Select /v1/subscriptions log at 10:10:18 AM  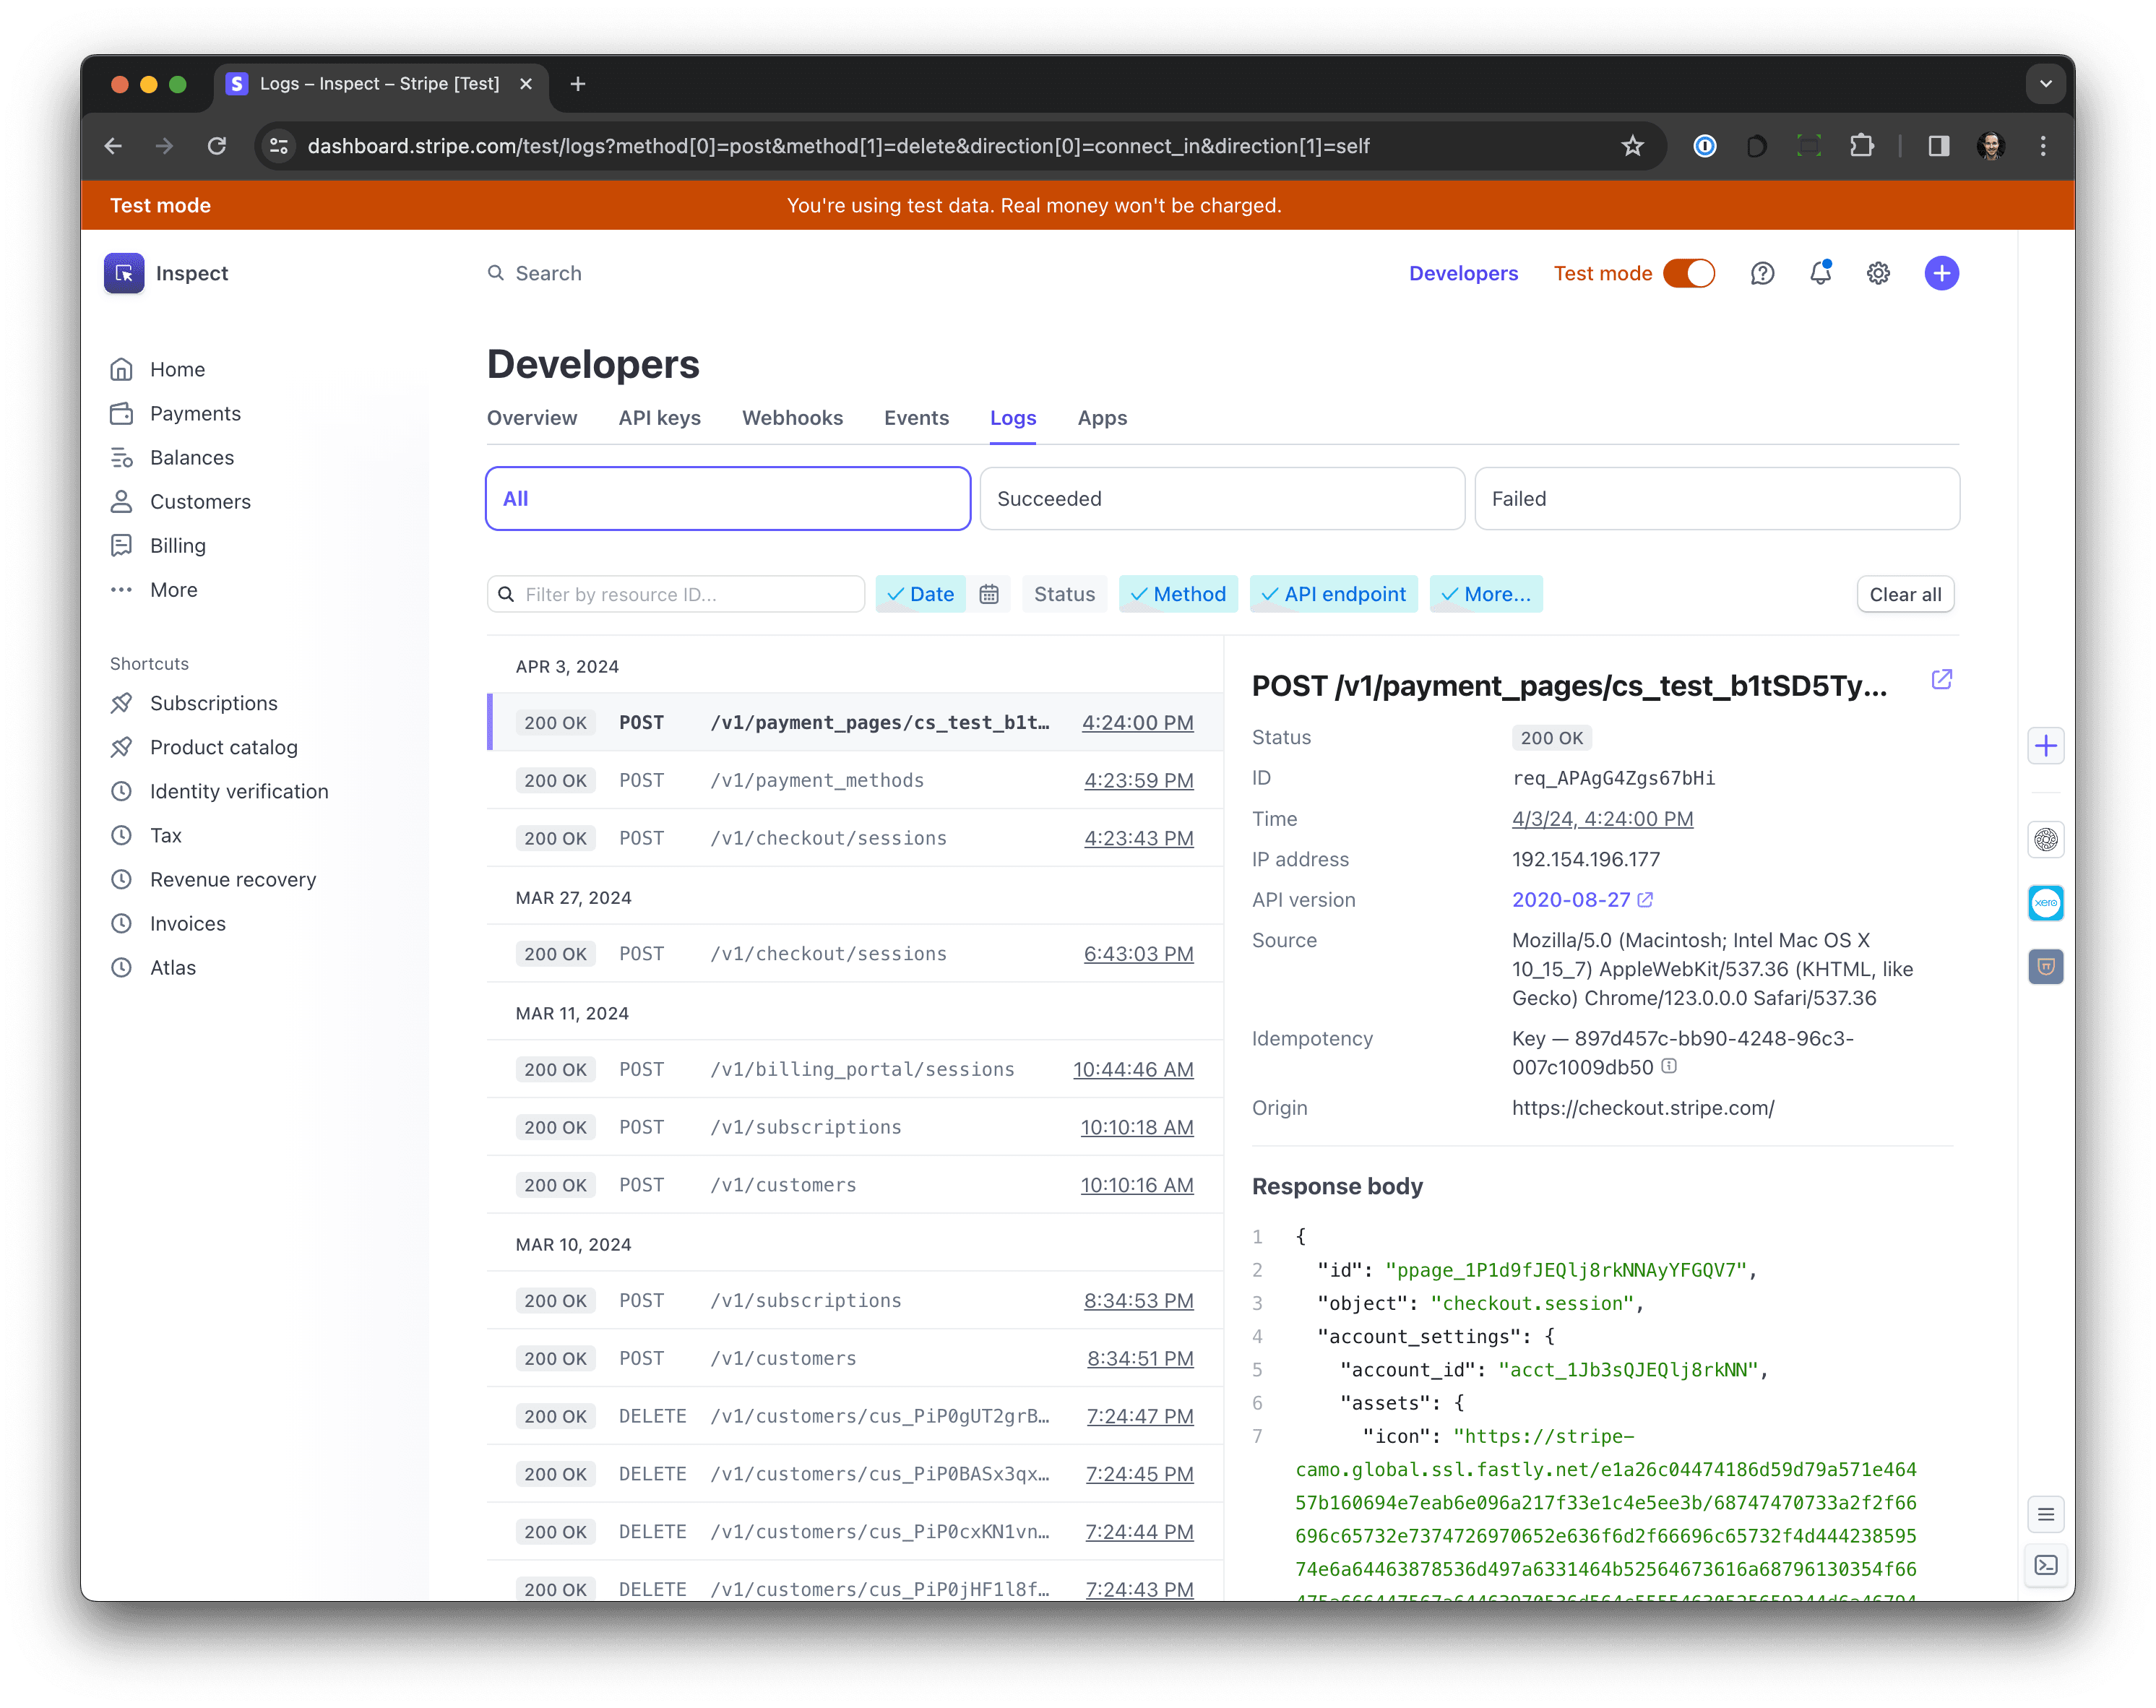[x=855, y=1127]
